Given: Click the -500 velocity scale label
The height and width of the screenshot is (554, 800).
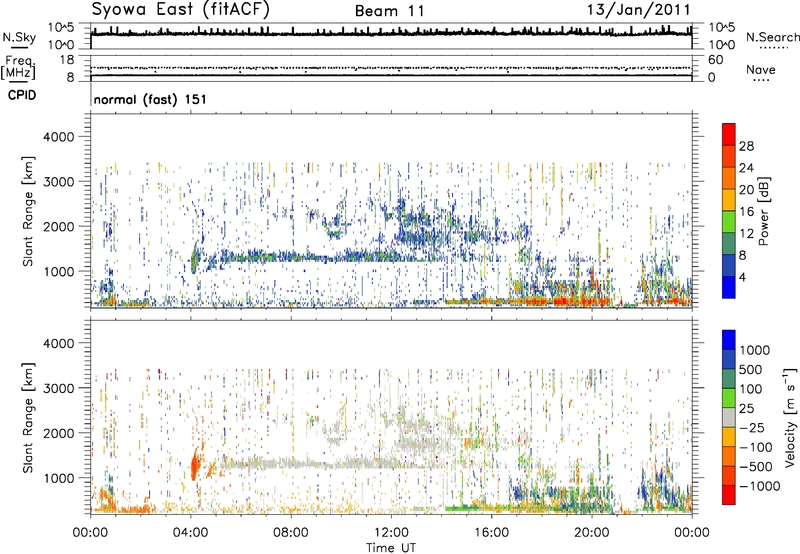Looking at the screenshot, I should [x=756, y=467].
